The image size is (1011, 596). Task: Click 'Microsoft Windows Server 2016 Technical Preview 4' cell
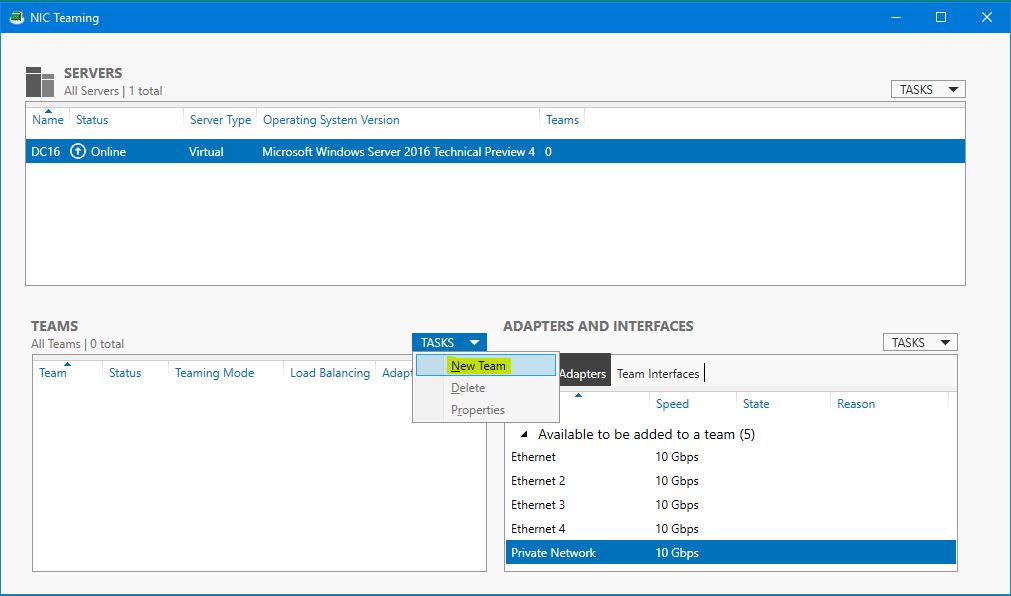(398, 152)
